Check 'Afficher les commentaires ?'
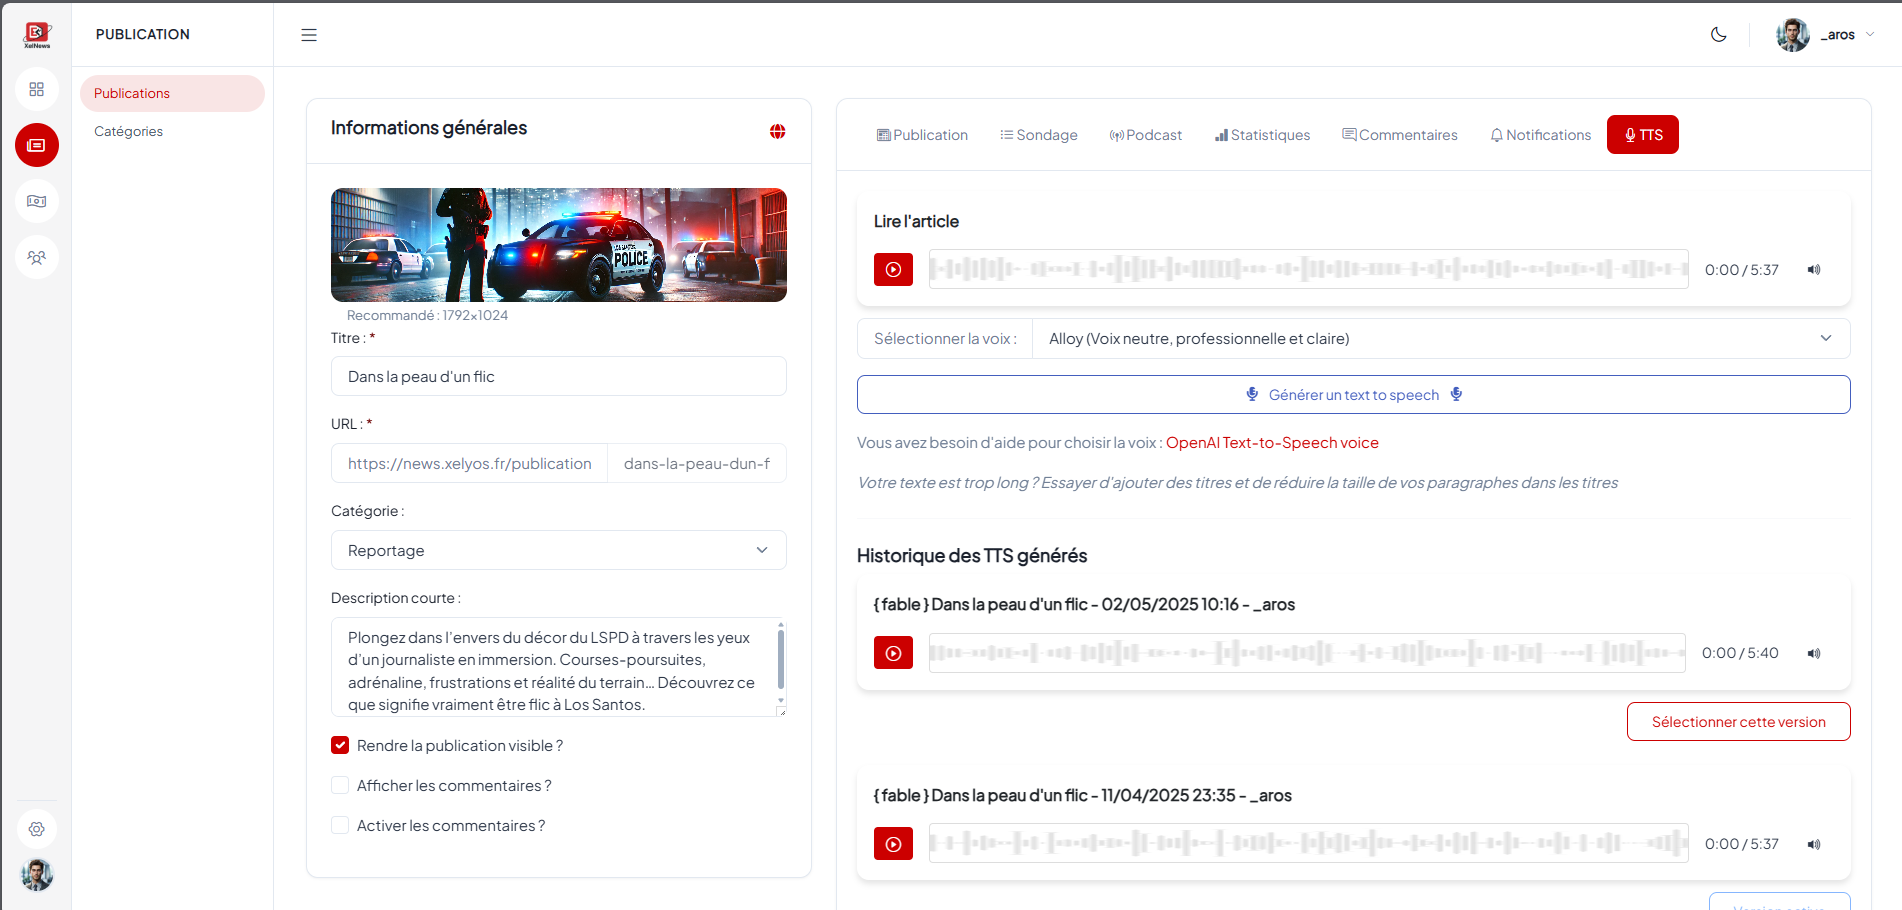Image resolution: width=1902 pixels, height=910 pixels. coord(340,785)
